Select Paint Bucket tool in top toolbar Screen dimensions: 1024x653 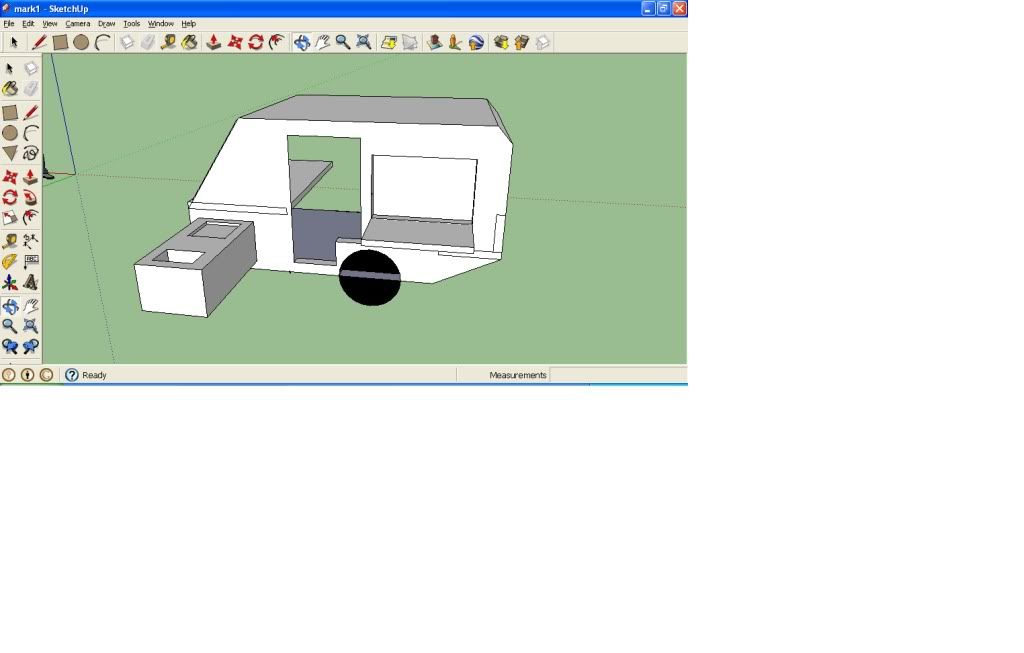[x=189, y=42]
